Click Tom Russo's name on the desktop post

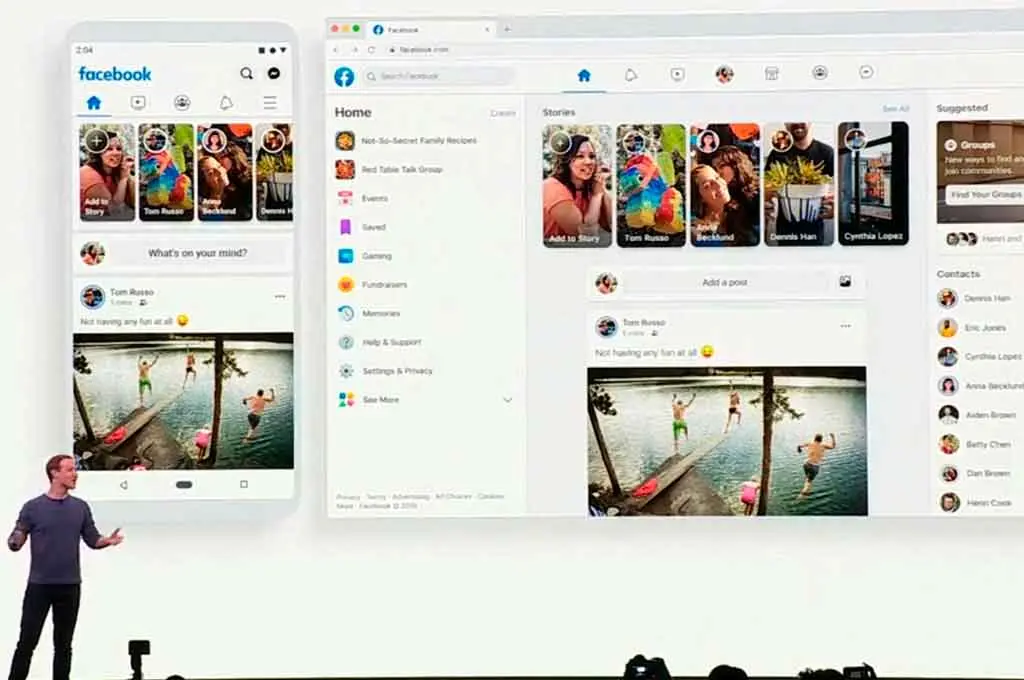click(643, 323)
